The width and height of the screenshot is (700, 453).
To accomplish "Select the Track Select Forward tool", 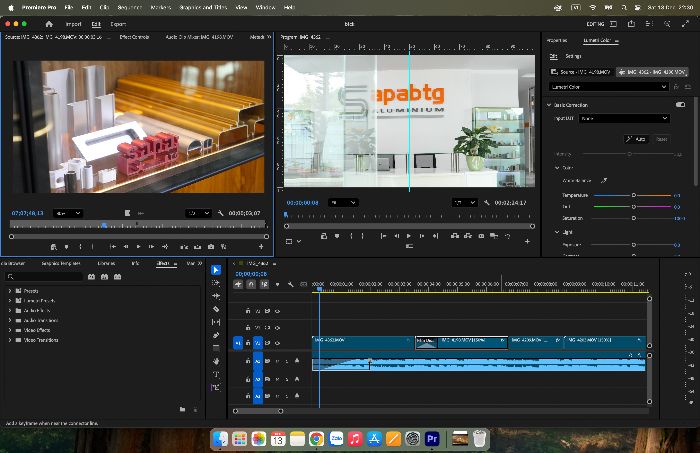I will [216, 283].
